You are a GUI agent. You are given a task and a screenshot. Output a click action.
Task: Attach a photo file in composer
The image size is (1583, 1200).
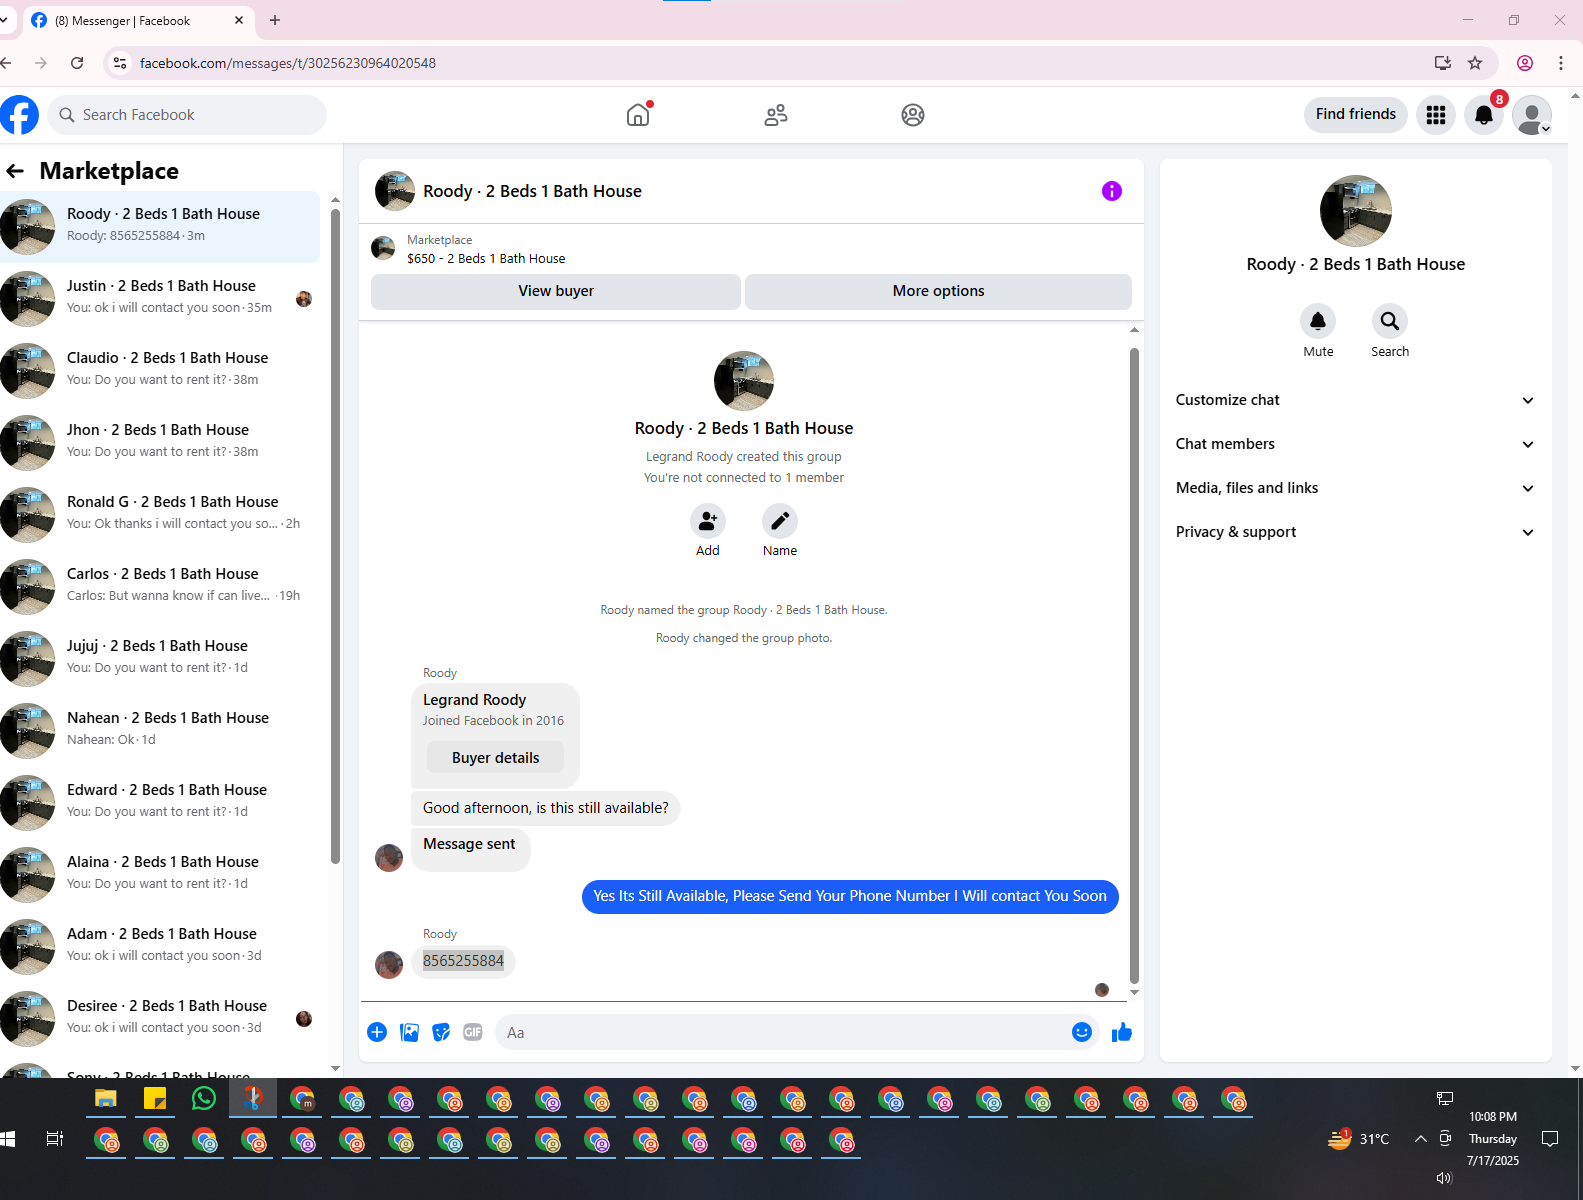pyautogui.click(x=409, y=1032)
